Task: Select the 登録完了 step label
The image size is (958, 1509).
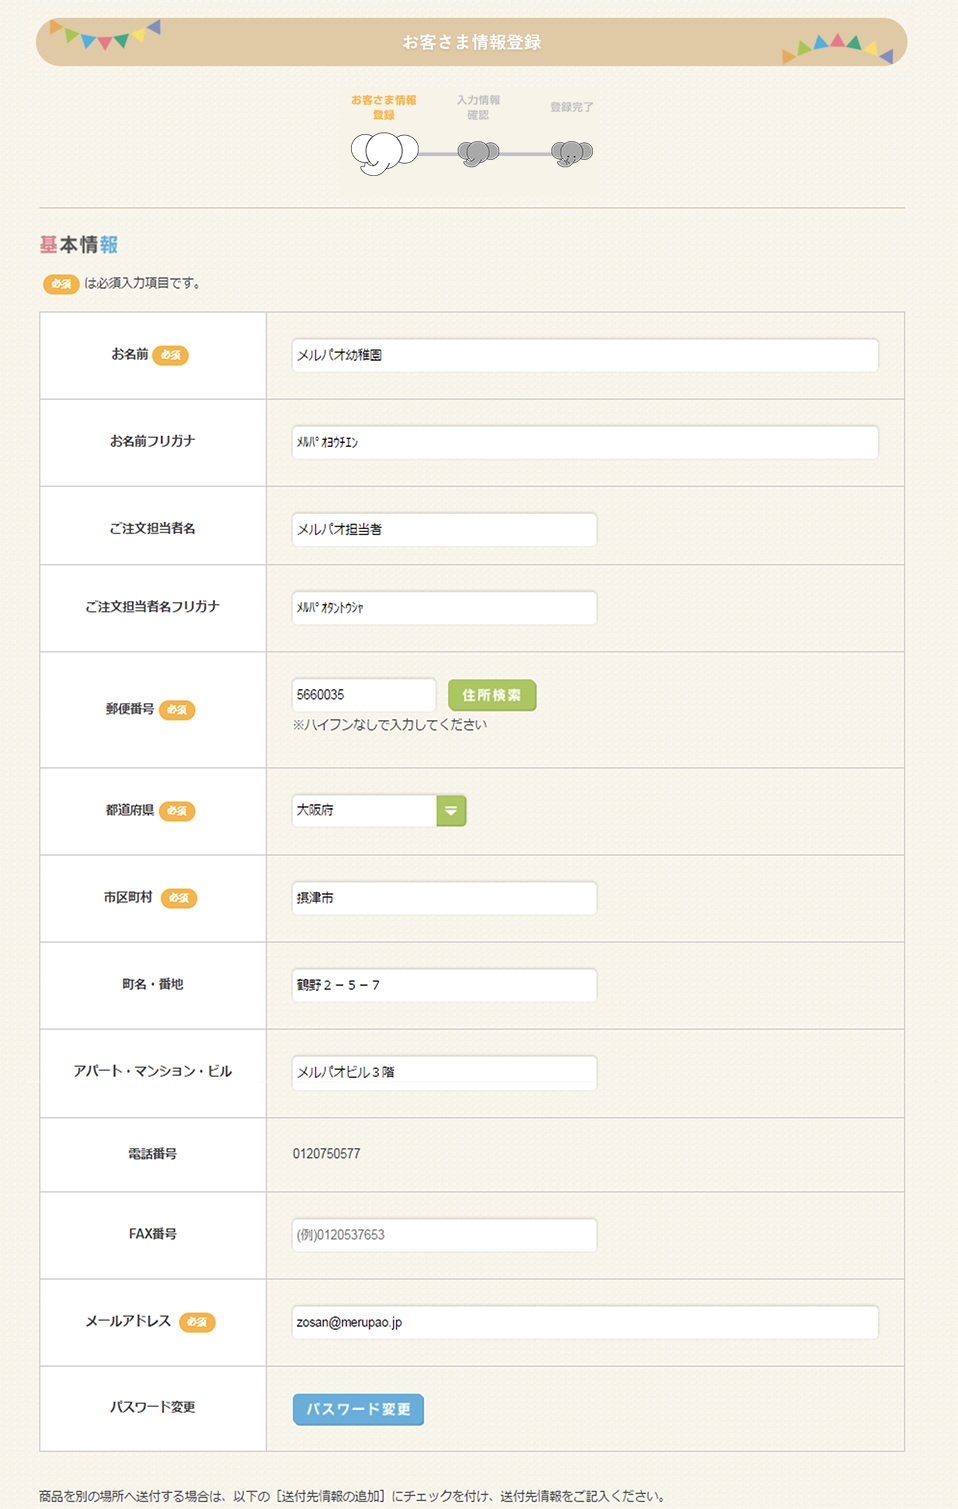Action: [x=571, y=107]
